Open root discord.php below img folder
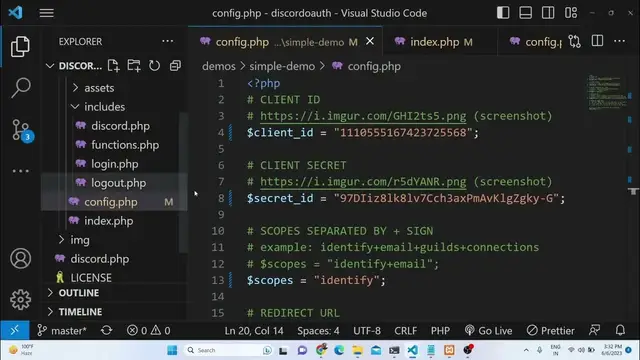This screenshot has width=640, height=360. 100,258
